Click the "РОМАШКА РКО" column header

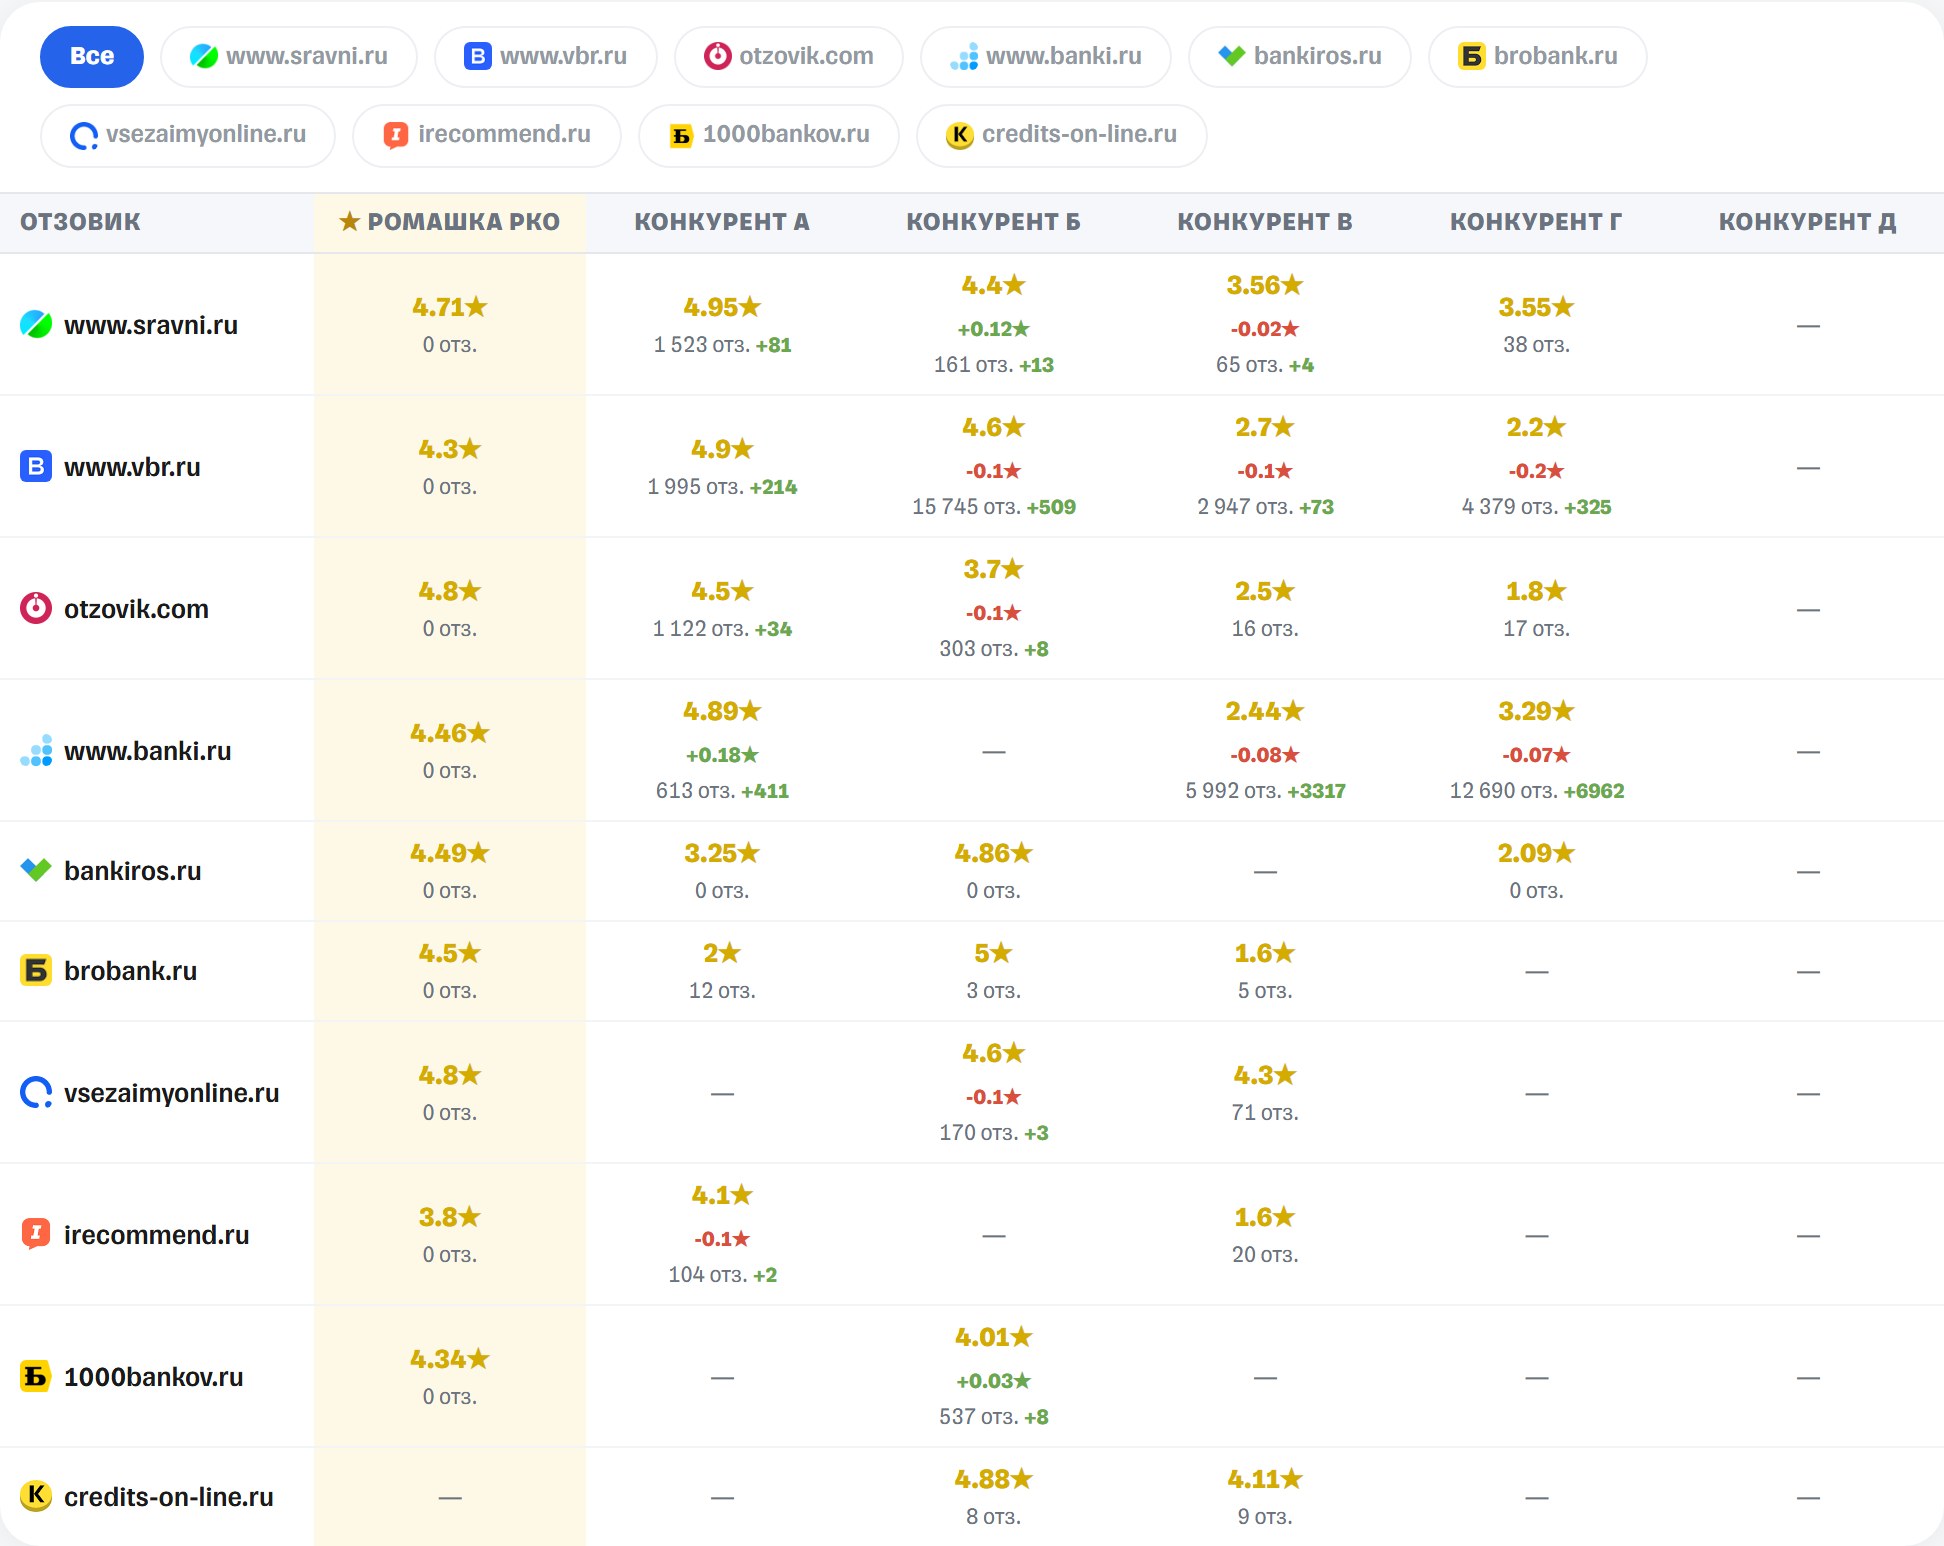[x=450, y=222]
